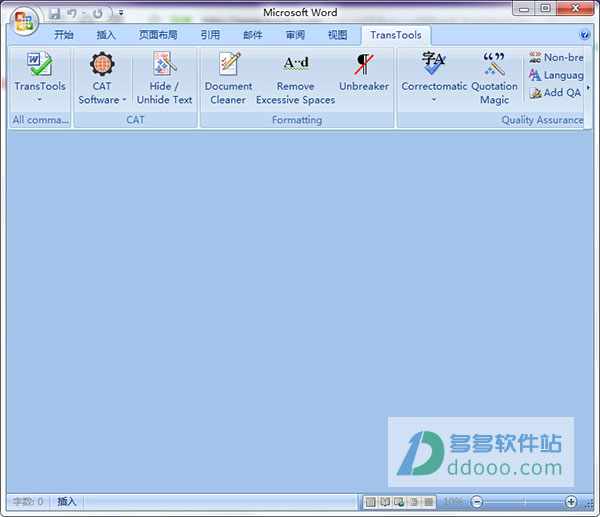Click the CAT Software gear icon
The image size is (600, 517).
(x=102, y=64)
